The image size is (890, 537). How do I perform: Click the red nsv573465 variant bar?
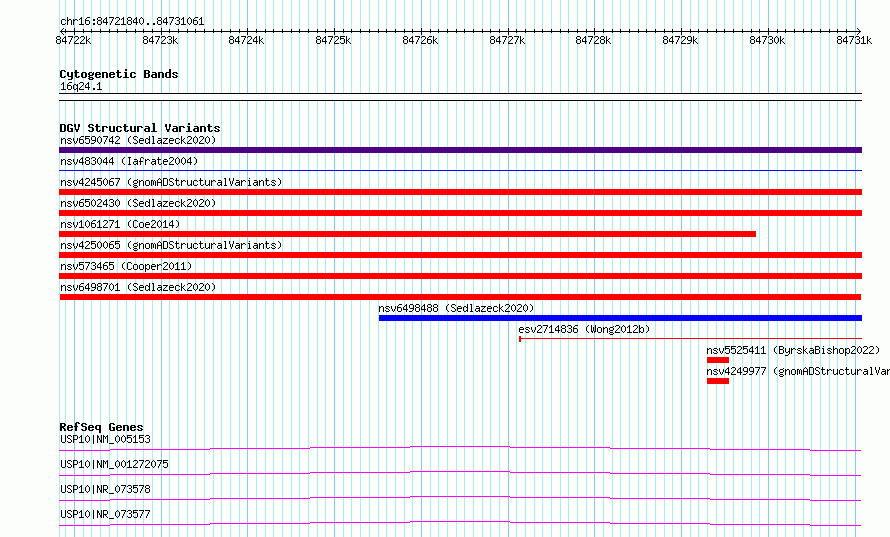click(460, 276)
